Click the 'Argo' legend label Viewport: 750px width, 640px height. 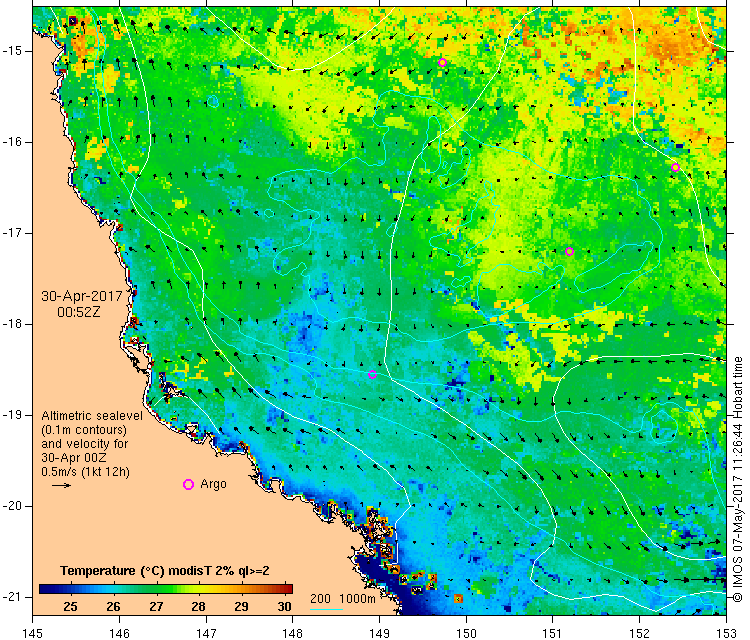(213, 484)
